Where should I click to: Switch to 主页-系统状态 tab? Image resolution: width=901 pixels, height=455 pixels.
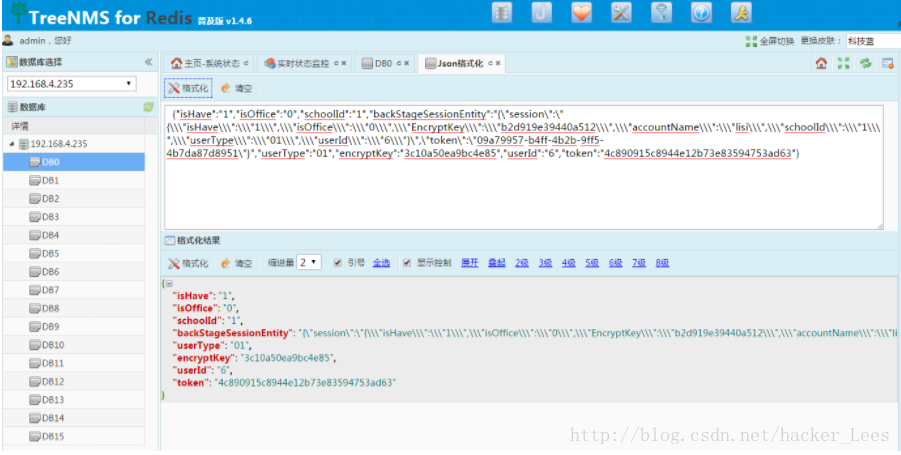coord(210,64)
